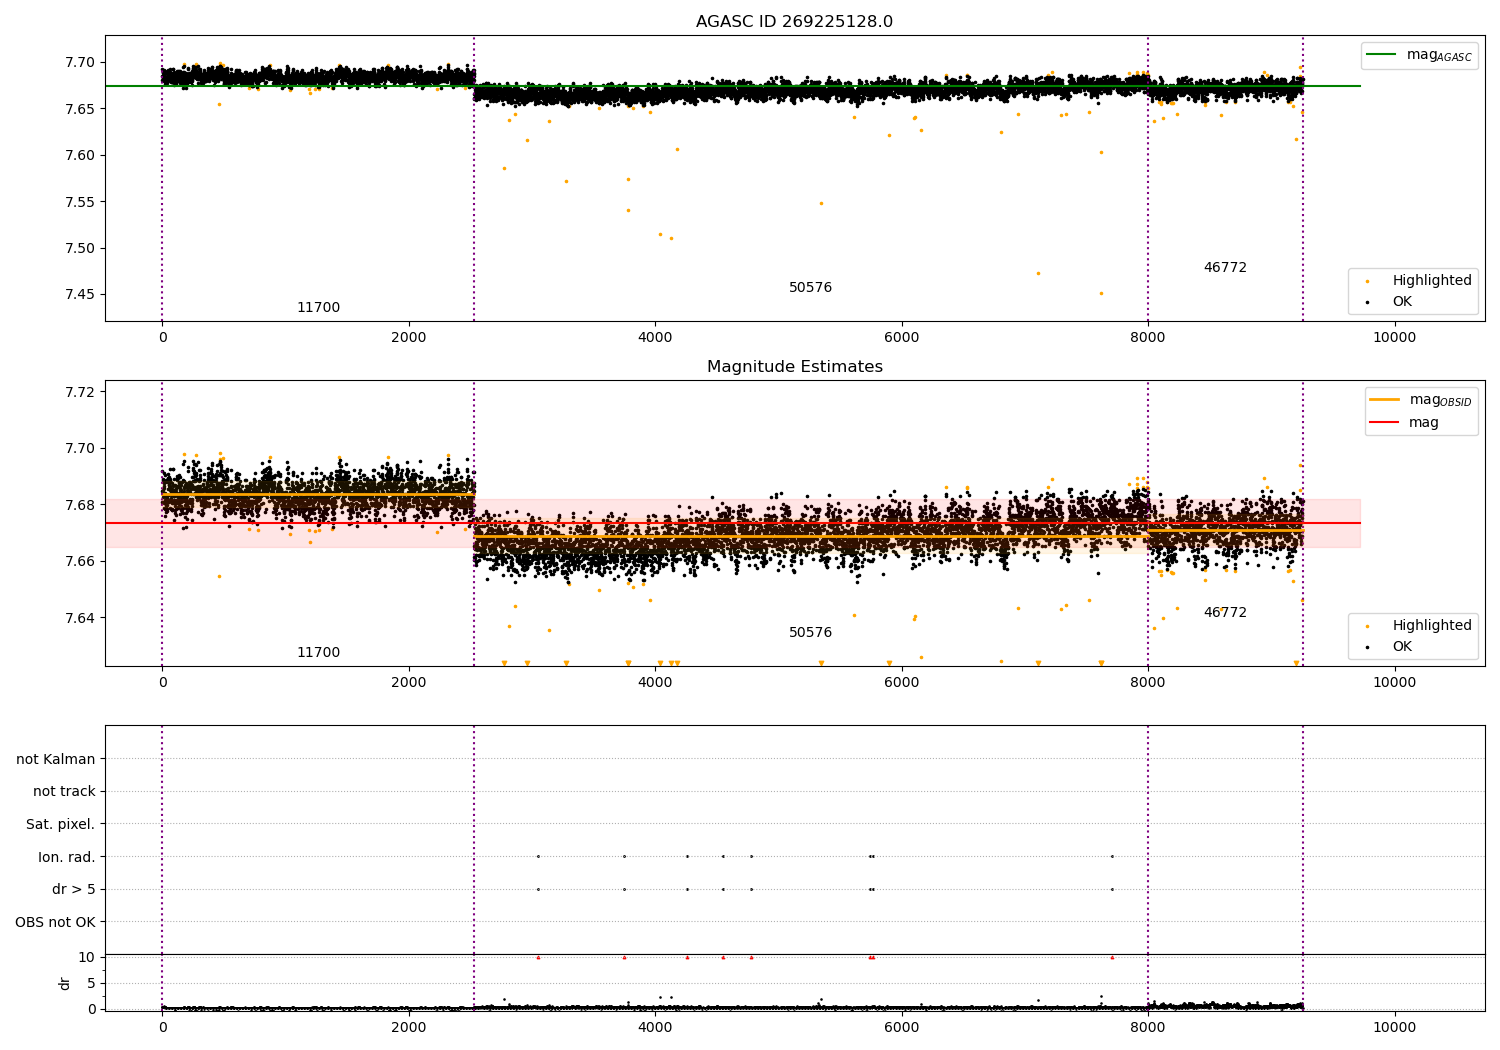Viewport: 1500px width, 1050px height.
Task: Click the 7.68 y-axis tick label
Action: 80,505
